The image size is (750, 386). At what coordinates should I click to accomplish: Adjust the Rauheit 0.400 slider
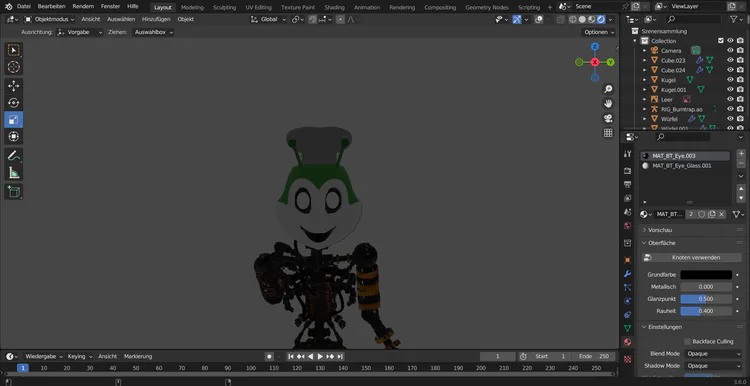(706, 311)
